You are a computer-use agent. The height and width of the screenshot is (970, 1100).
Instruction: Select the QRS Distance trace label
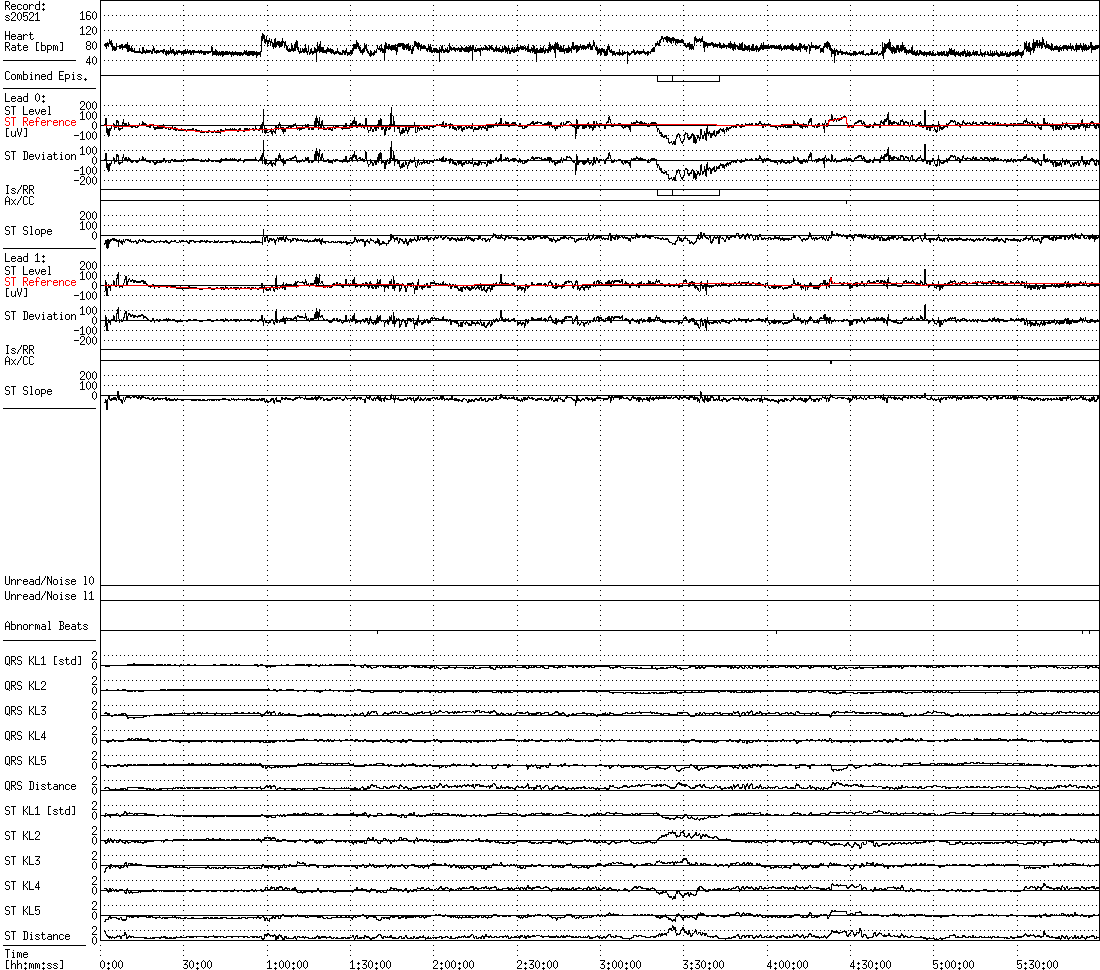40,786
